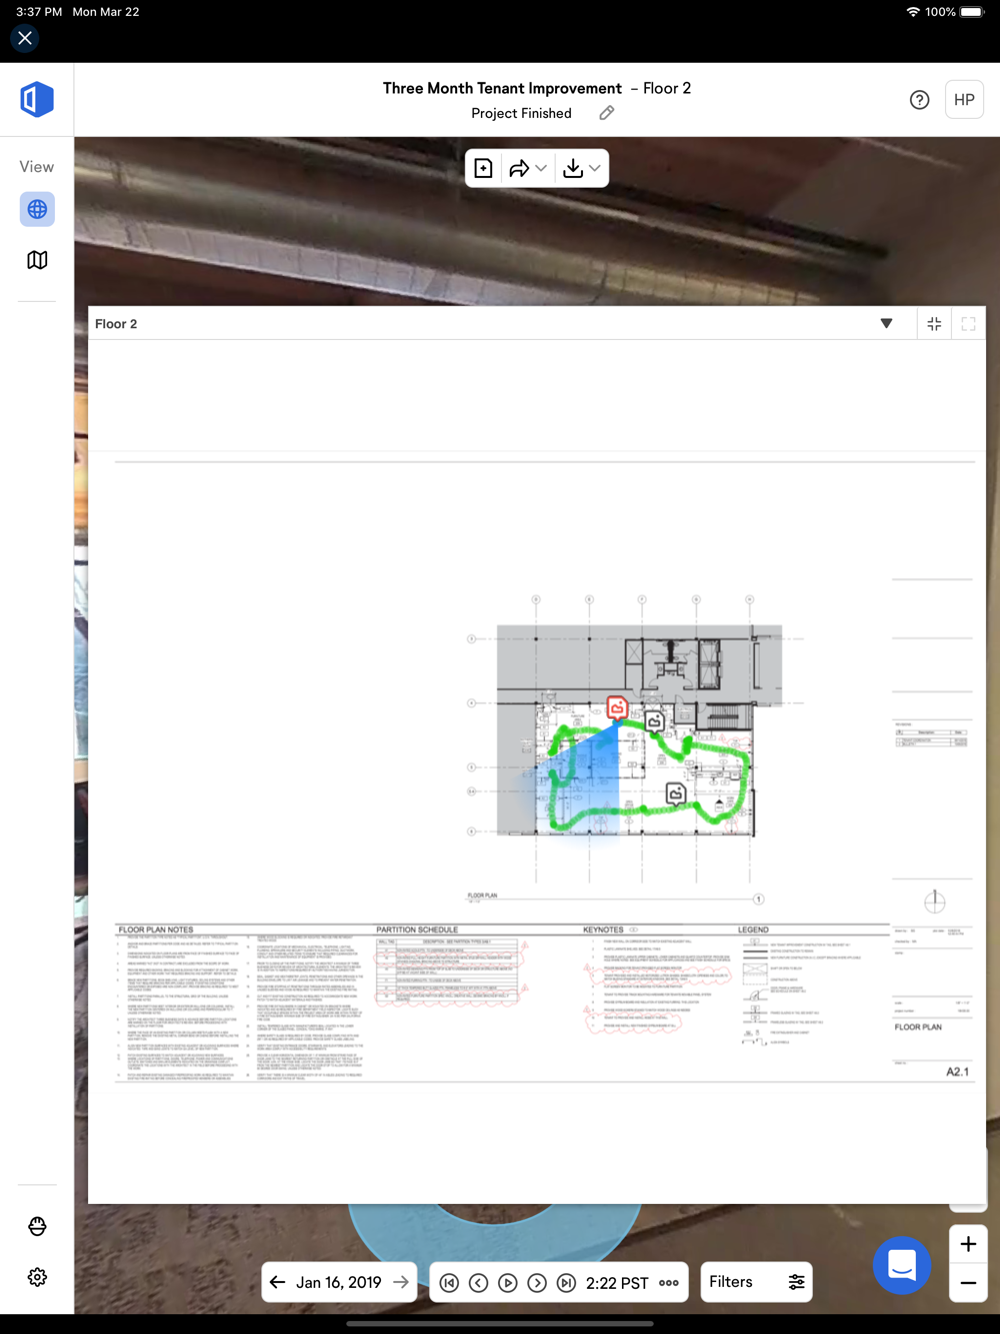Zoom in with the plus button

(968, 1244)
